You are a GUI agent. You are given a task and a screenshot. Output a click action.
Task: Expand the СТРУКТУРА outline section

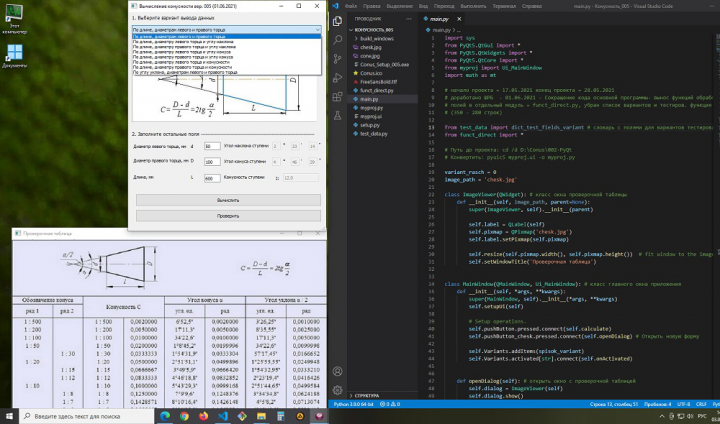point(368,396)
